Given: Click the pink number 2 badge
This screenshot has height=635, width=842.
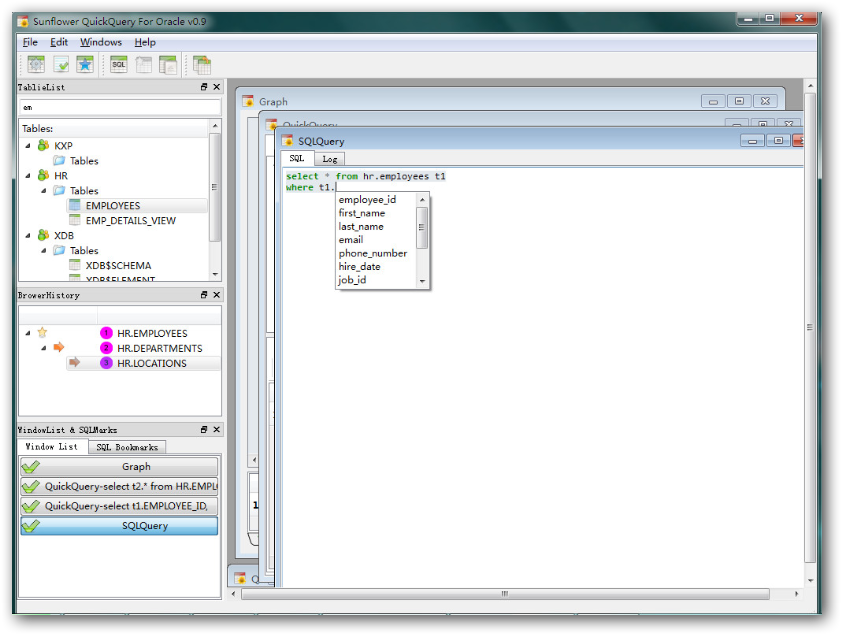Looking at the screenshot, I should [106, 348].
